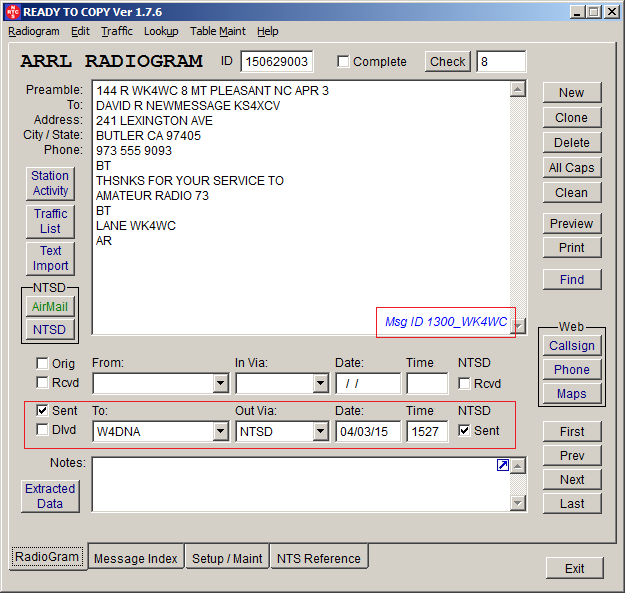This screenshot has height=593, width=625.
Task: Click the Ready To Copy app icon in title bar
Action: click(x=13, y=12)
